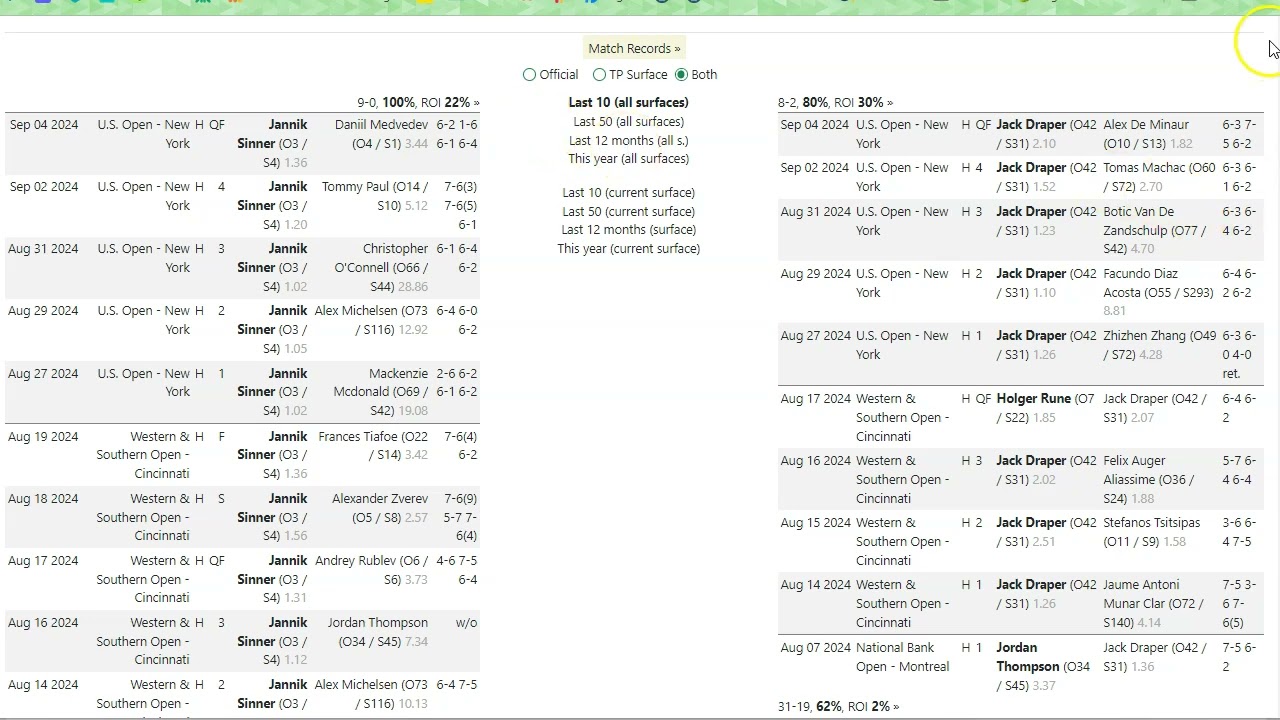The image size is (1280, 720).
Task: Open Frances Tiafoe's player link
Action: point(359,437)
